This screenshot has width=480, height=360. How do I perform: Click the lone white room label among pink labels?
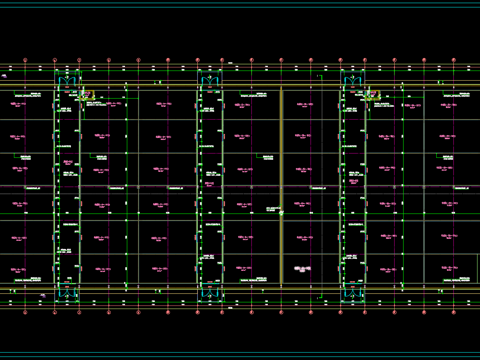pos(303,269)
